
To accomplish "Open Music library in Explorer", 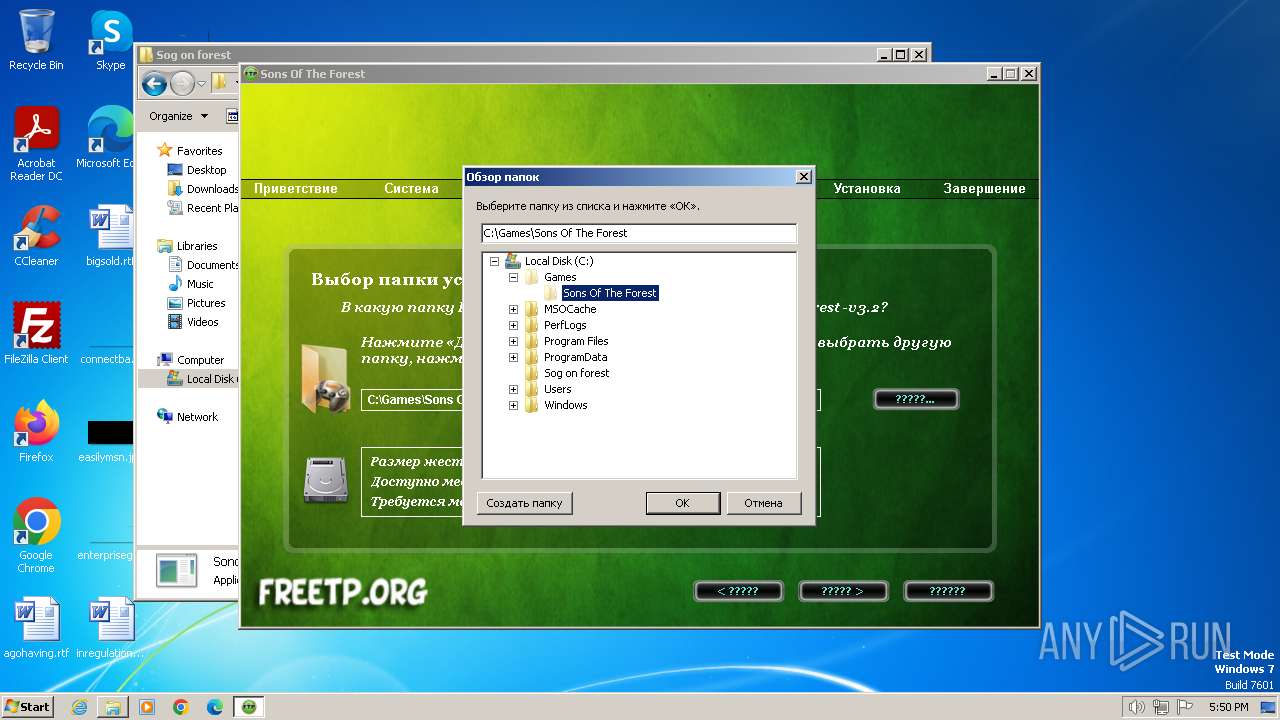I will tap(192, 284).
